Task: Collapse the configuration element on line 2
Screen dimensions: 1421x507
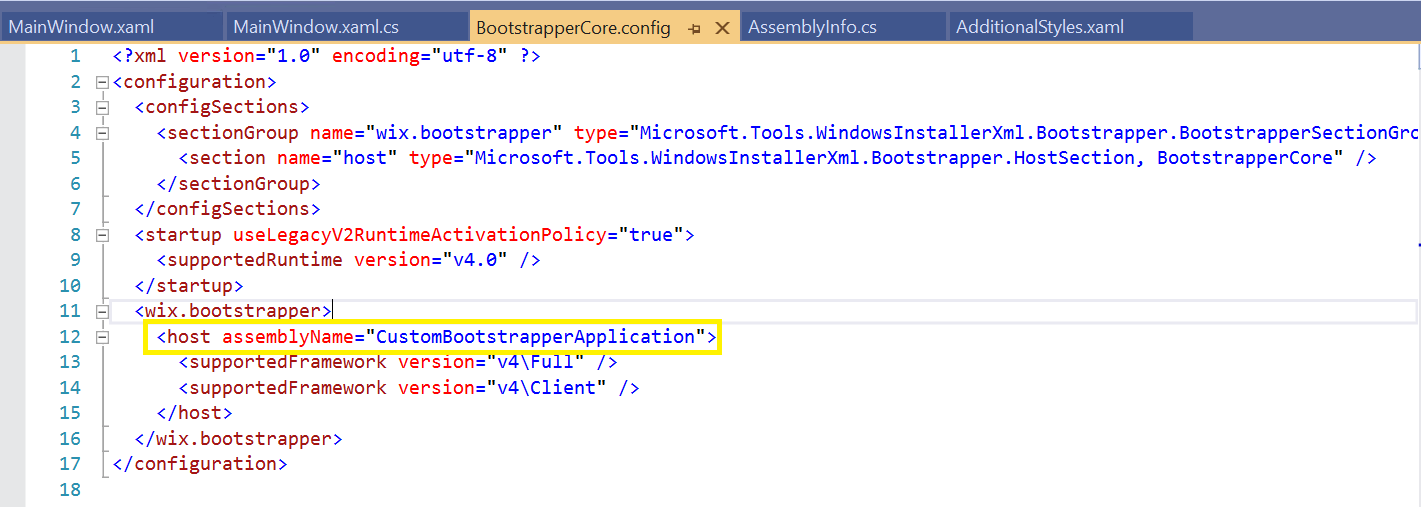Action: click(x=101, y=82)
